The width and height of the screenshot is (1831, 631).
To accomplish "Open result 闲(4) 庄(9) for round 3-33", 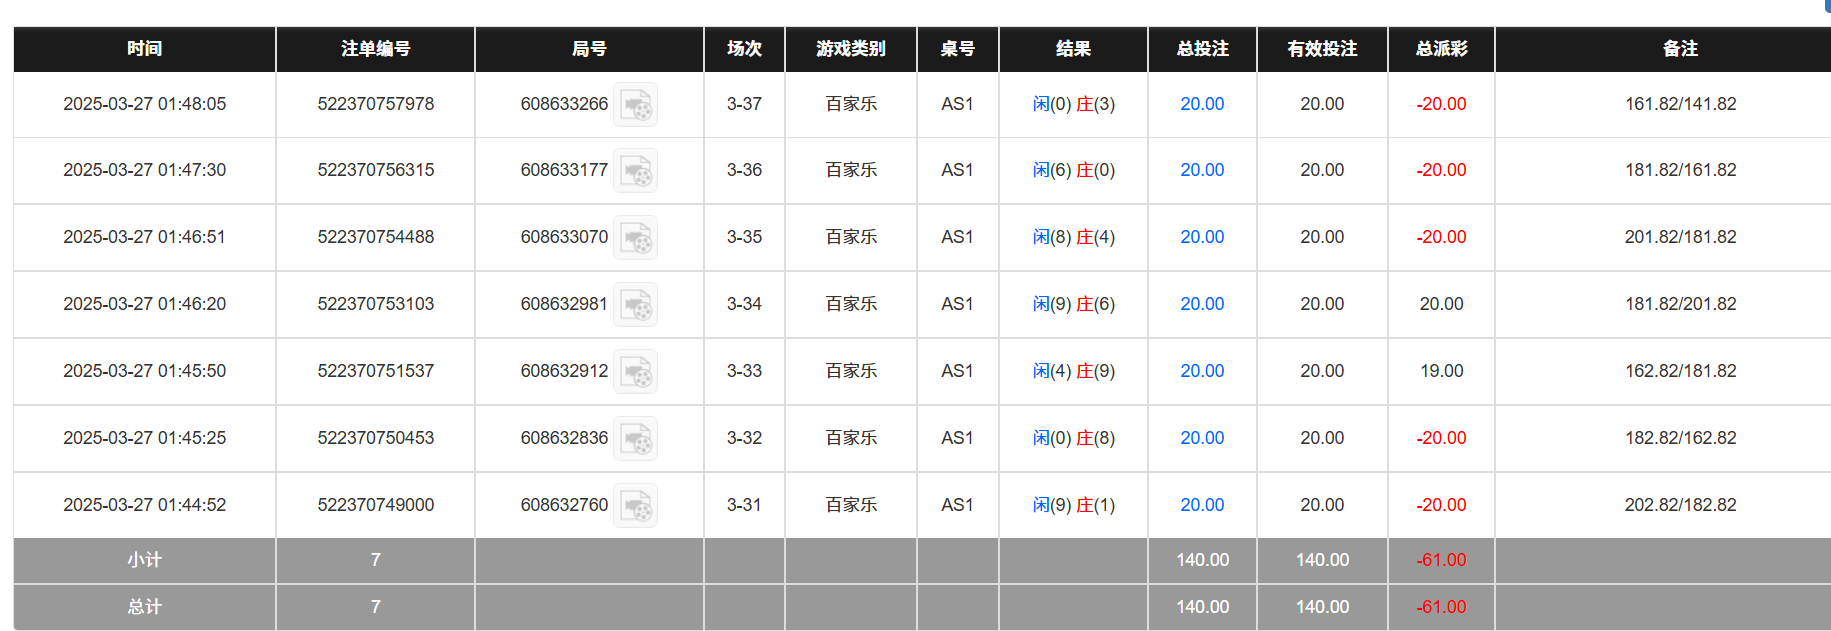I will (1073, 371).
